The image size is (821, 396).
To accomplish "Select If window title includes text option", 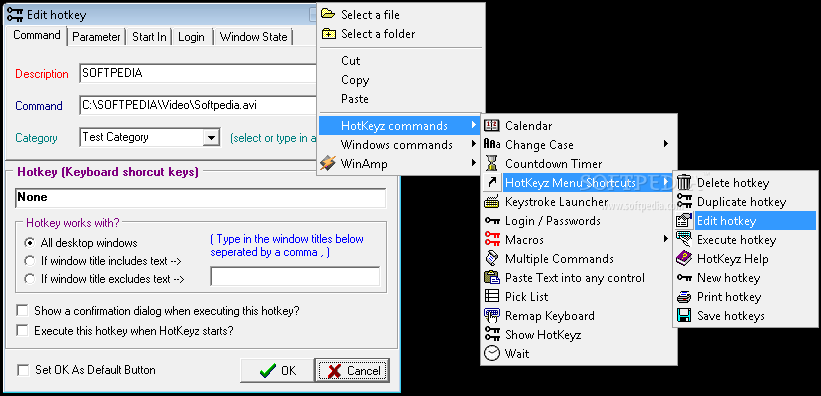I will [x=30, y=261].
